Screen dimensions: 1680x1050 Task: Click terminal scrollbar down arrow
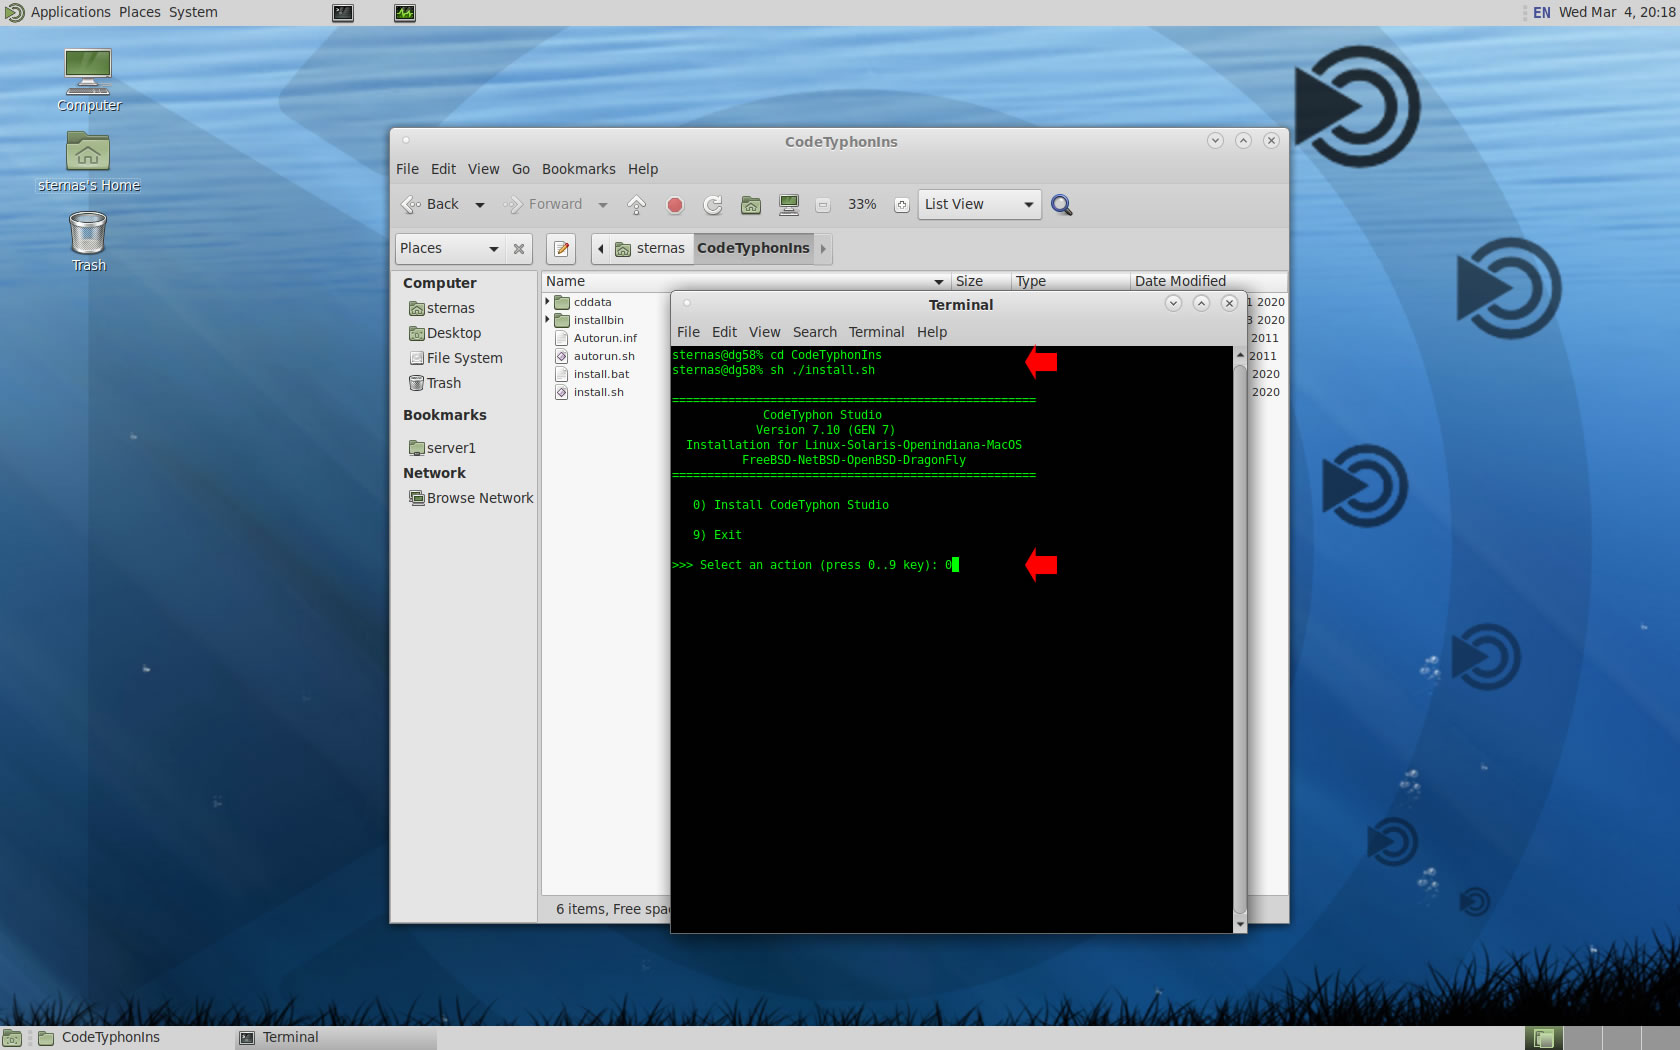pyautogui.click(x=1240, y=926)
